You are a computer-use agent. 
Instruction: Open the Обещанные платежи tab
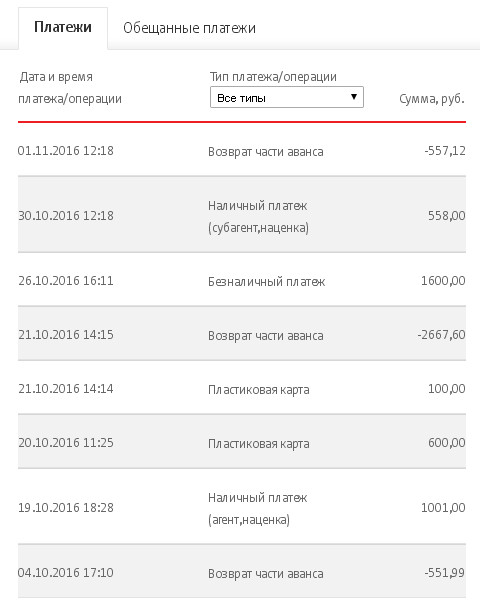(189, 28)
